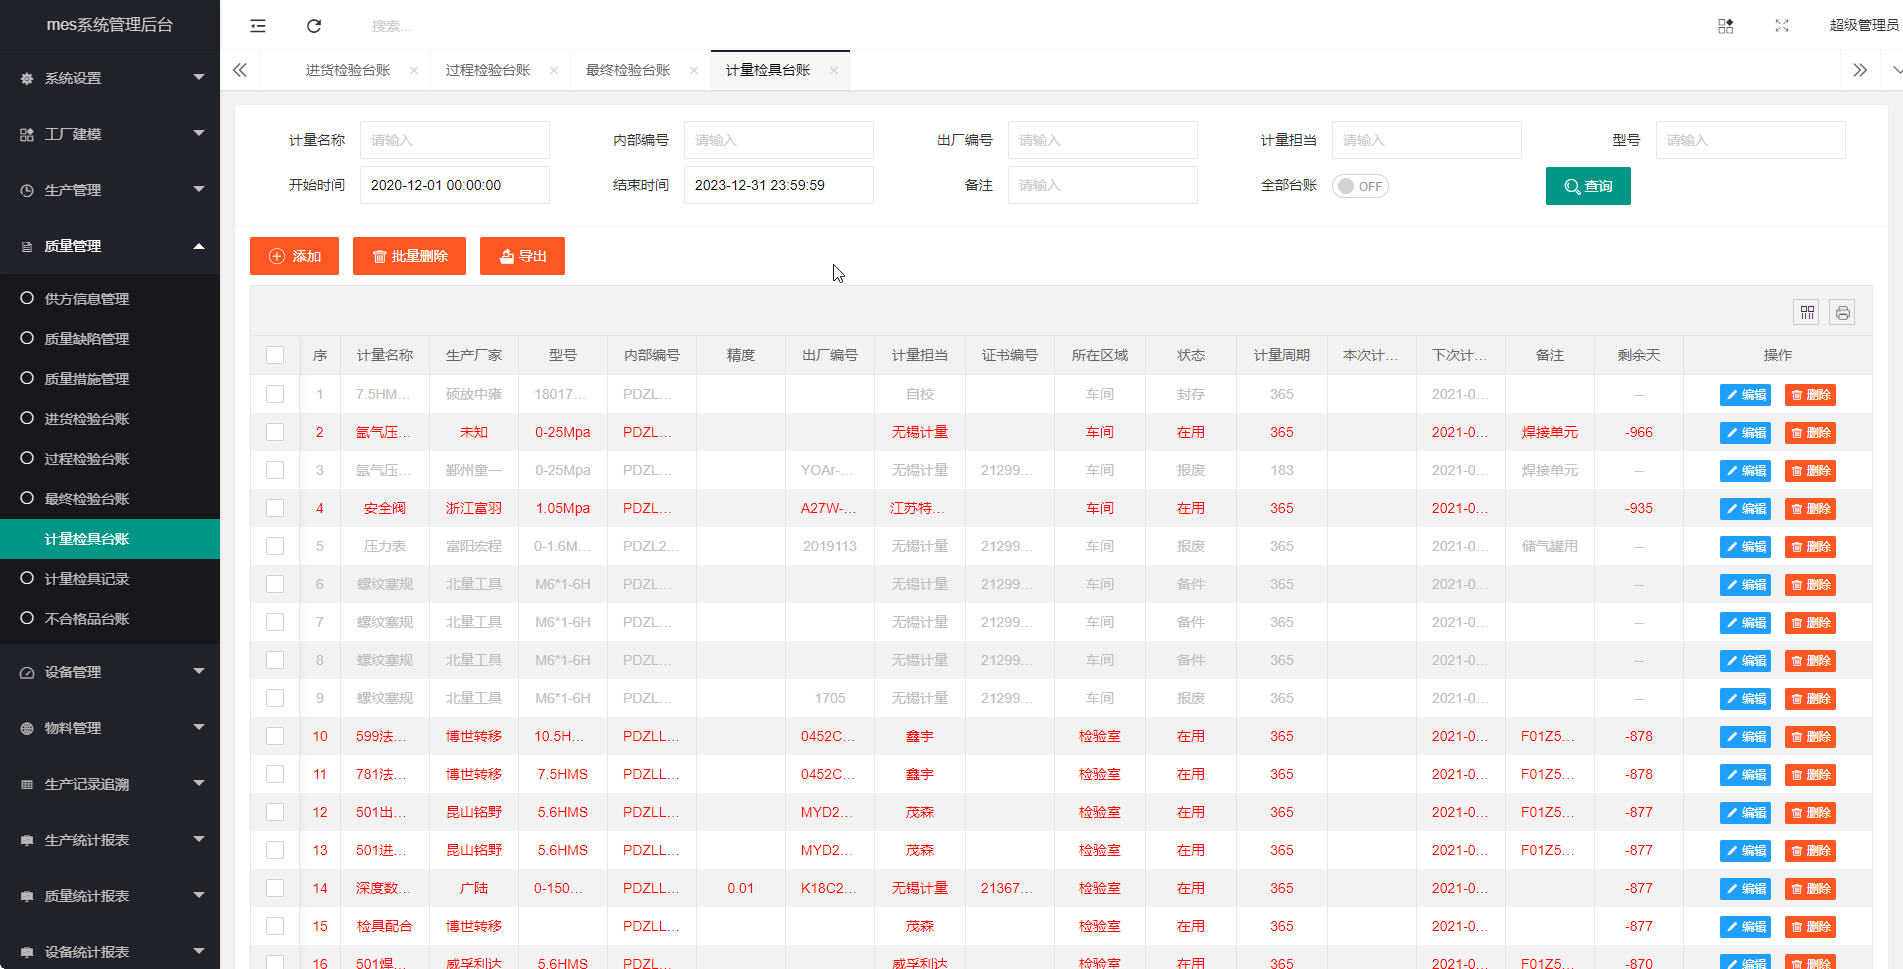Check the checkbox for row 1

tap(275, 394)
